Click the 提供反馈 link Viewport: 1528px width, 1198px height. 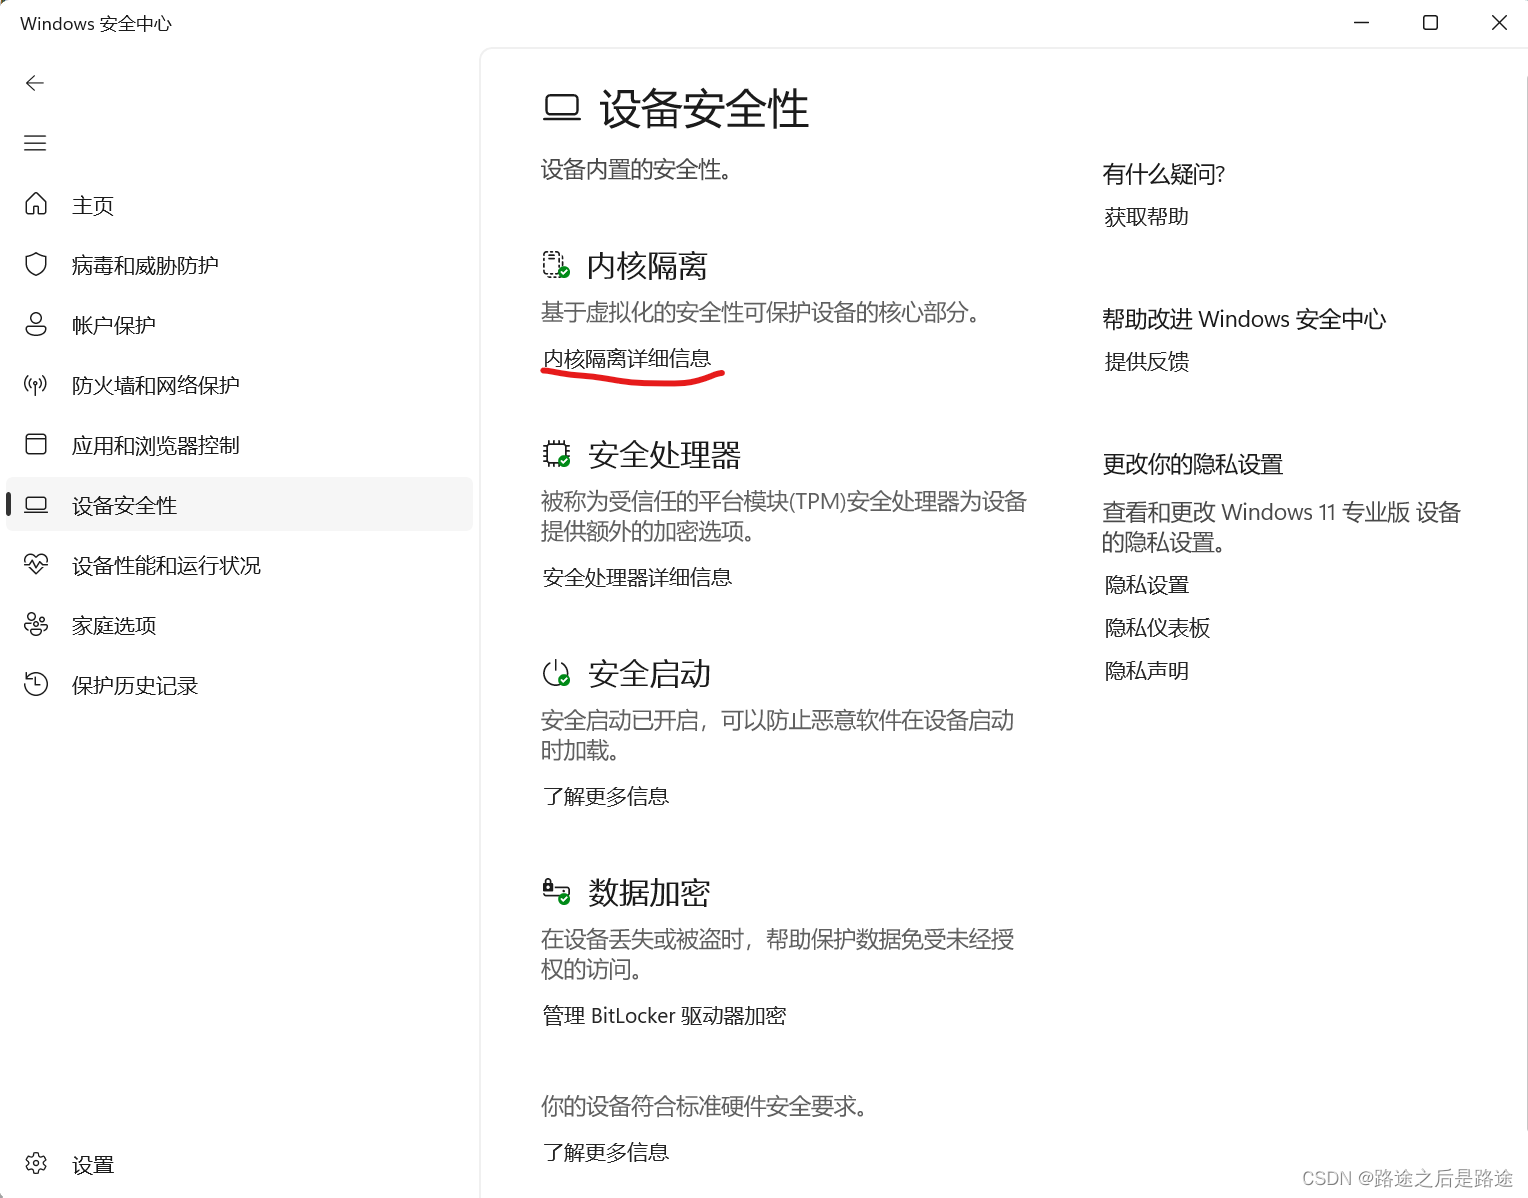tap(1147, 361)
